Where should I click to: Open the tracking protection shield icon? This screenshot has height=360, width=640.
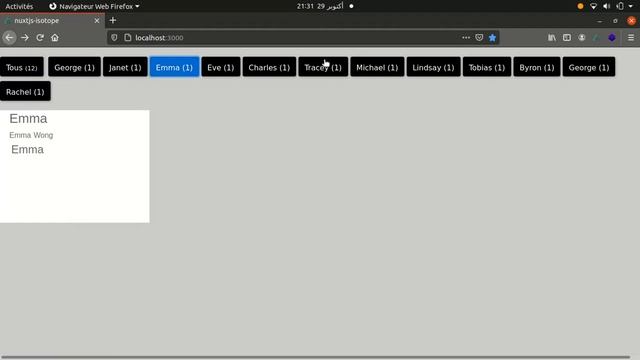tap(114, 38)
